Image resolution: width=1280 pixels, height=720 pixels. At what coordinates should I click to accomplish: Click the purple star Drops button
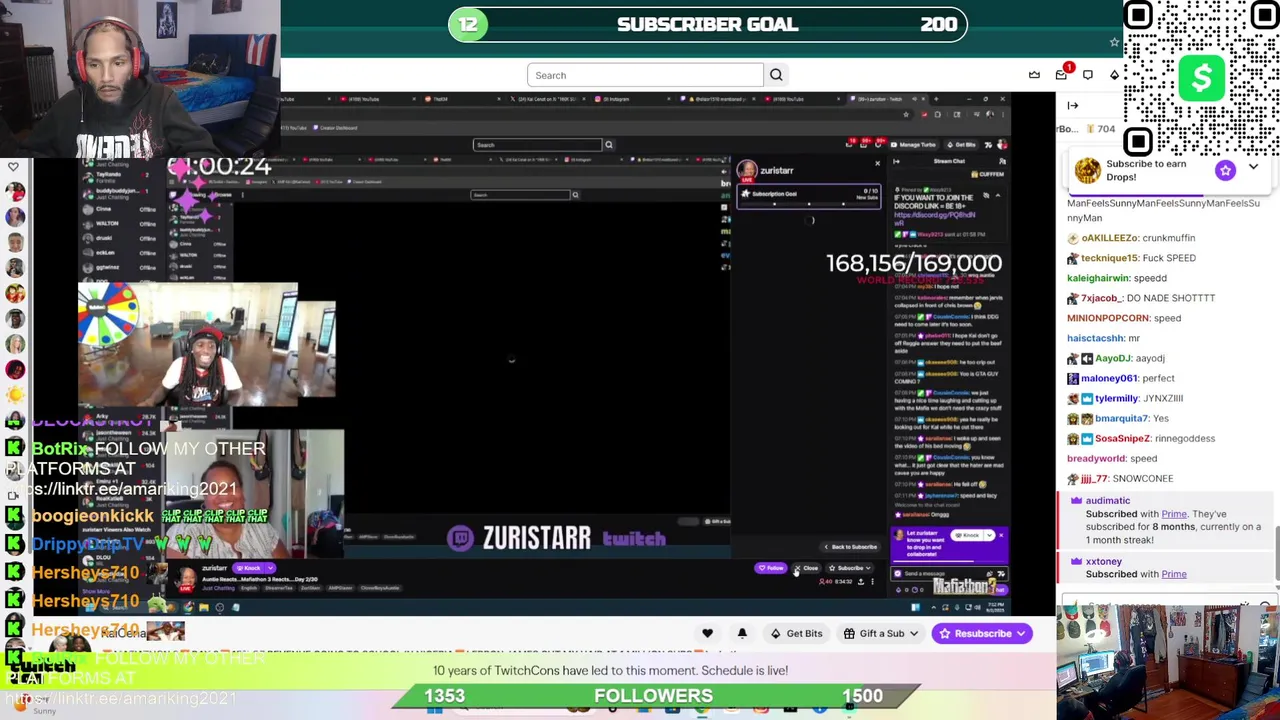[1225, 170]
